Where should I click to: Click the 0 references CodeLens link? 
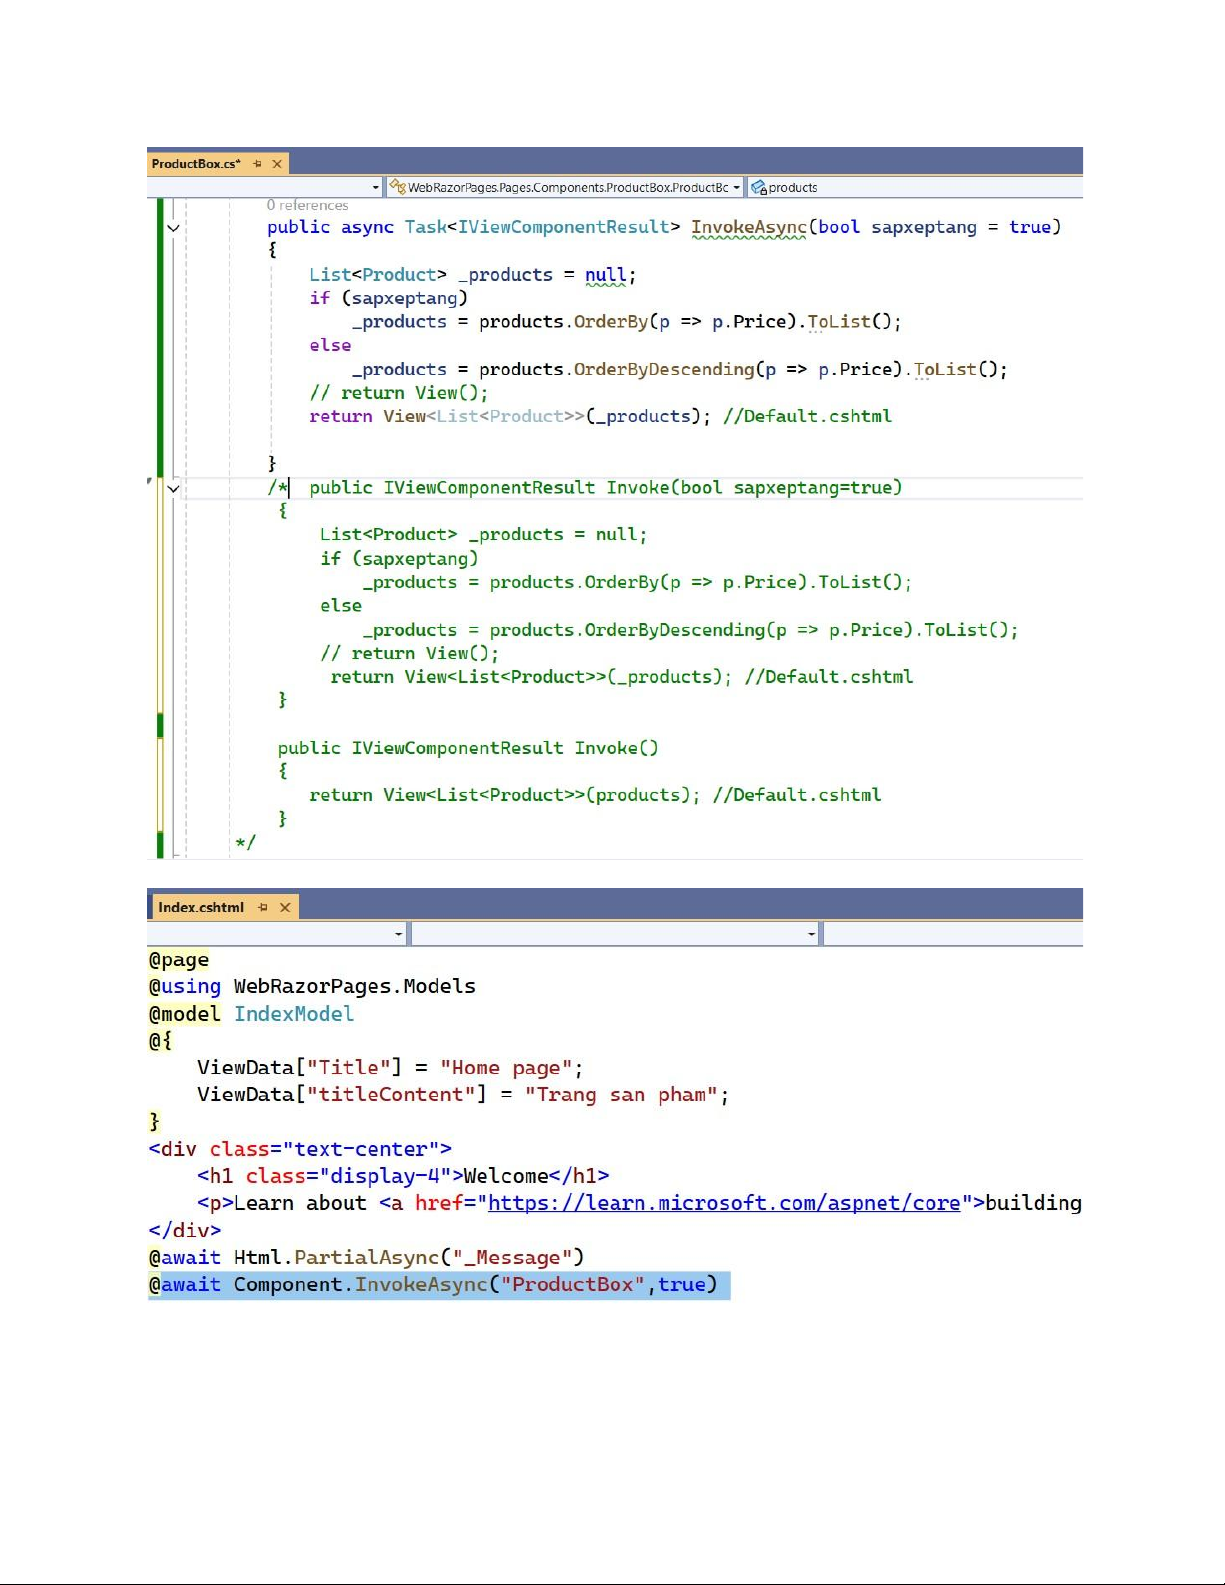point(307,205)
